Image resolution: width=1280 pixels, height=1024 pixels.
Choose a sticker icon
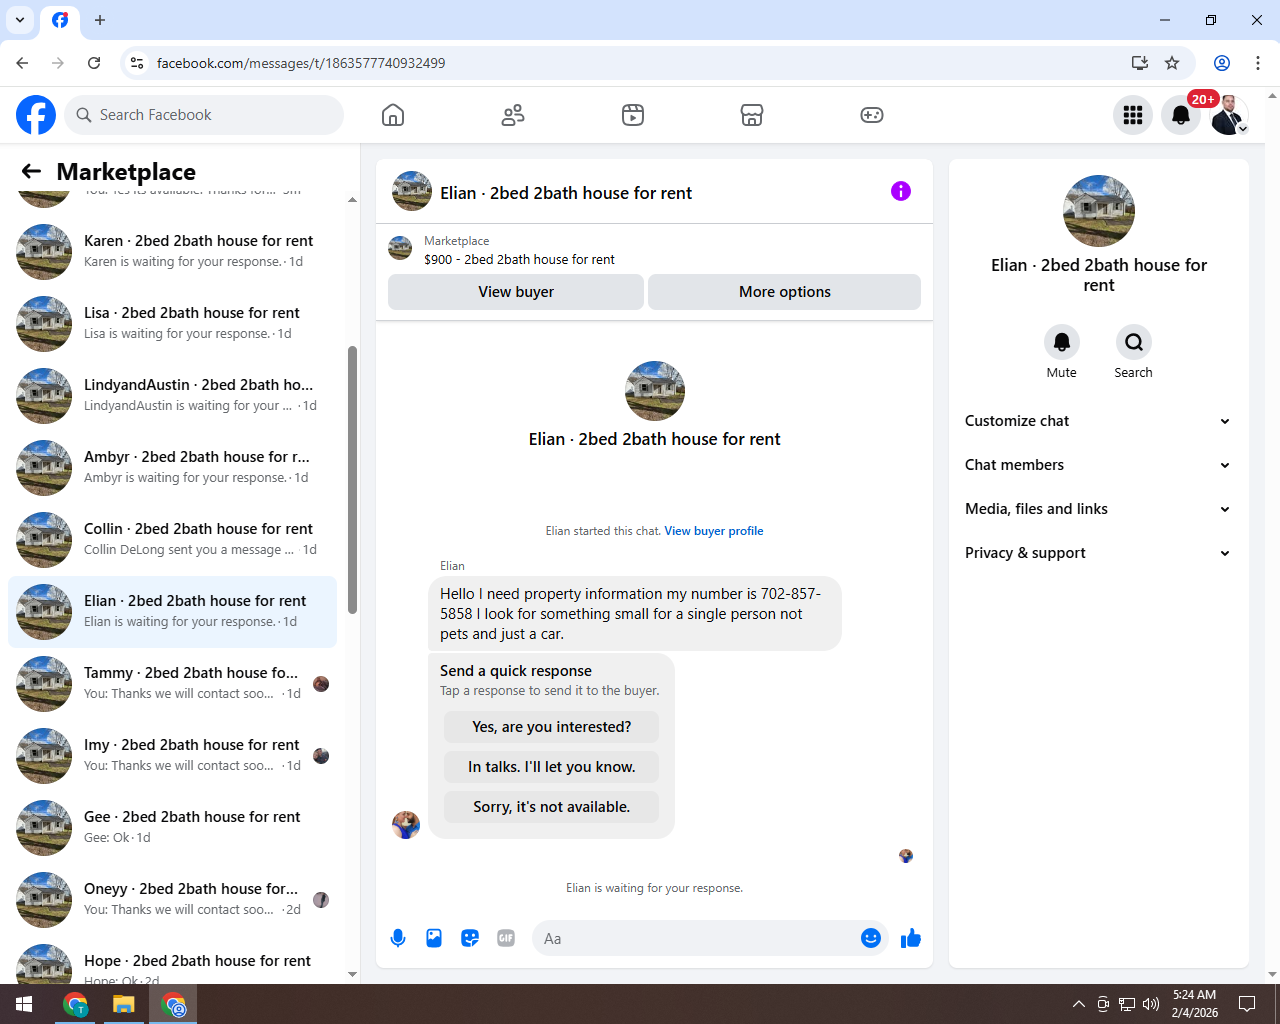470,938
